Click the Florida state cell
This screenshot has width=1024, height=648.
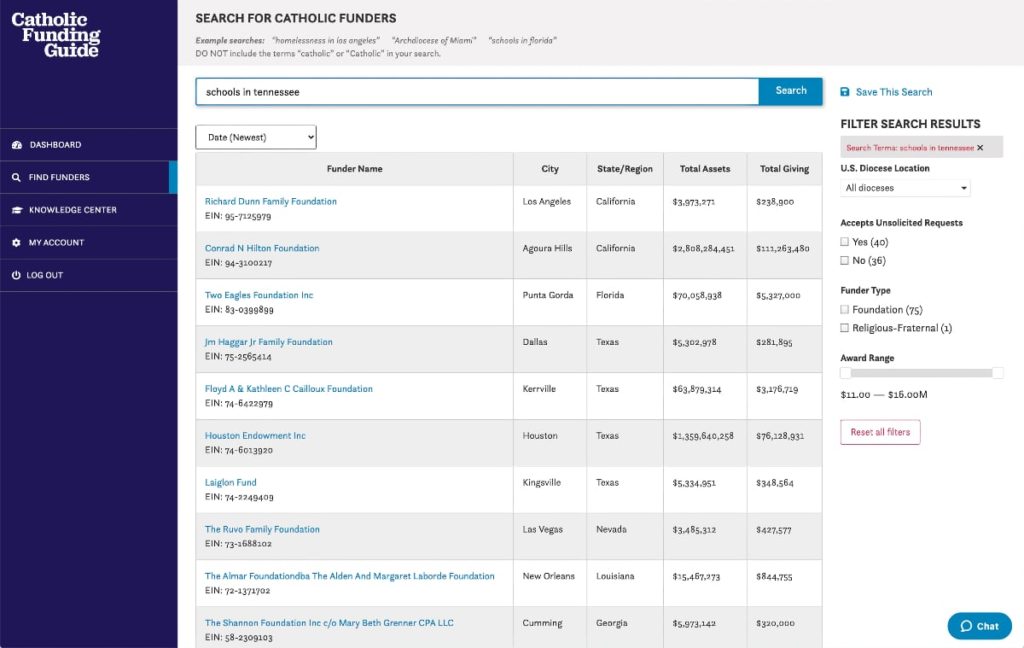tap(610, 295)
